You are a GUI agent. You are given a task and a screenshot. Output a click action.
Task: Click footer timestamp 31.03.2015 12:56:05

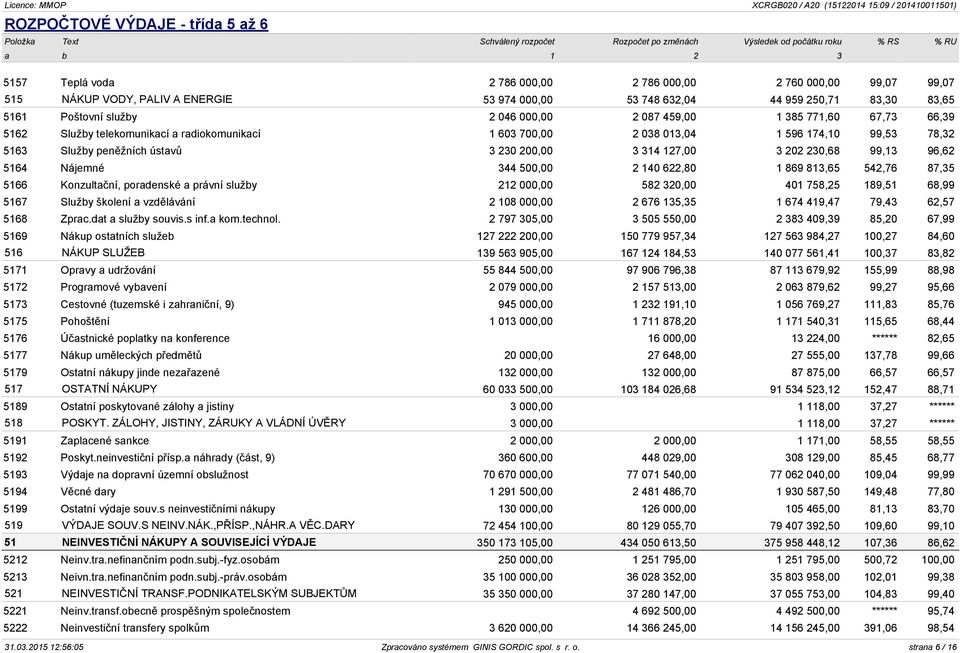point(43,647)
